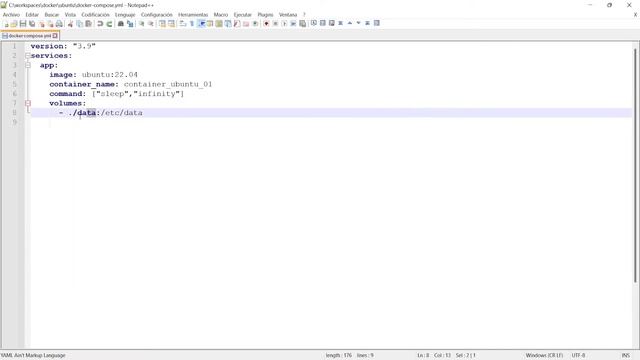Click the Stop recording macro icon
The width and height of the screenshot is (640, 360).
[x=275, y=24]
